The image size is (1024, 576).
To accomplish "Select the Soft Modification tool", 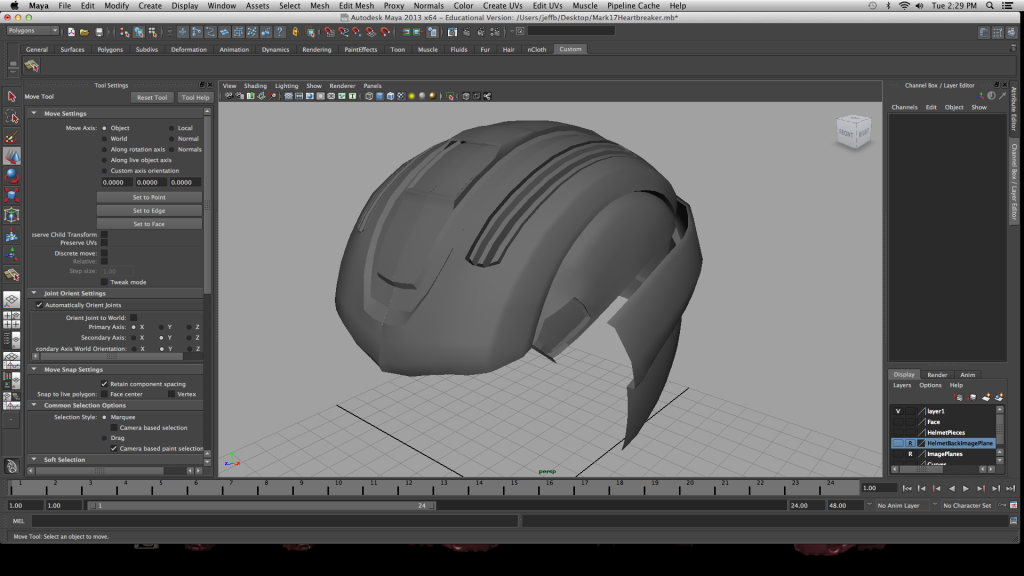I will click(12, 235).
